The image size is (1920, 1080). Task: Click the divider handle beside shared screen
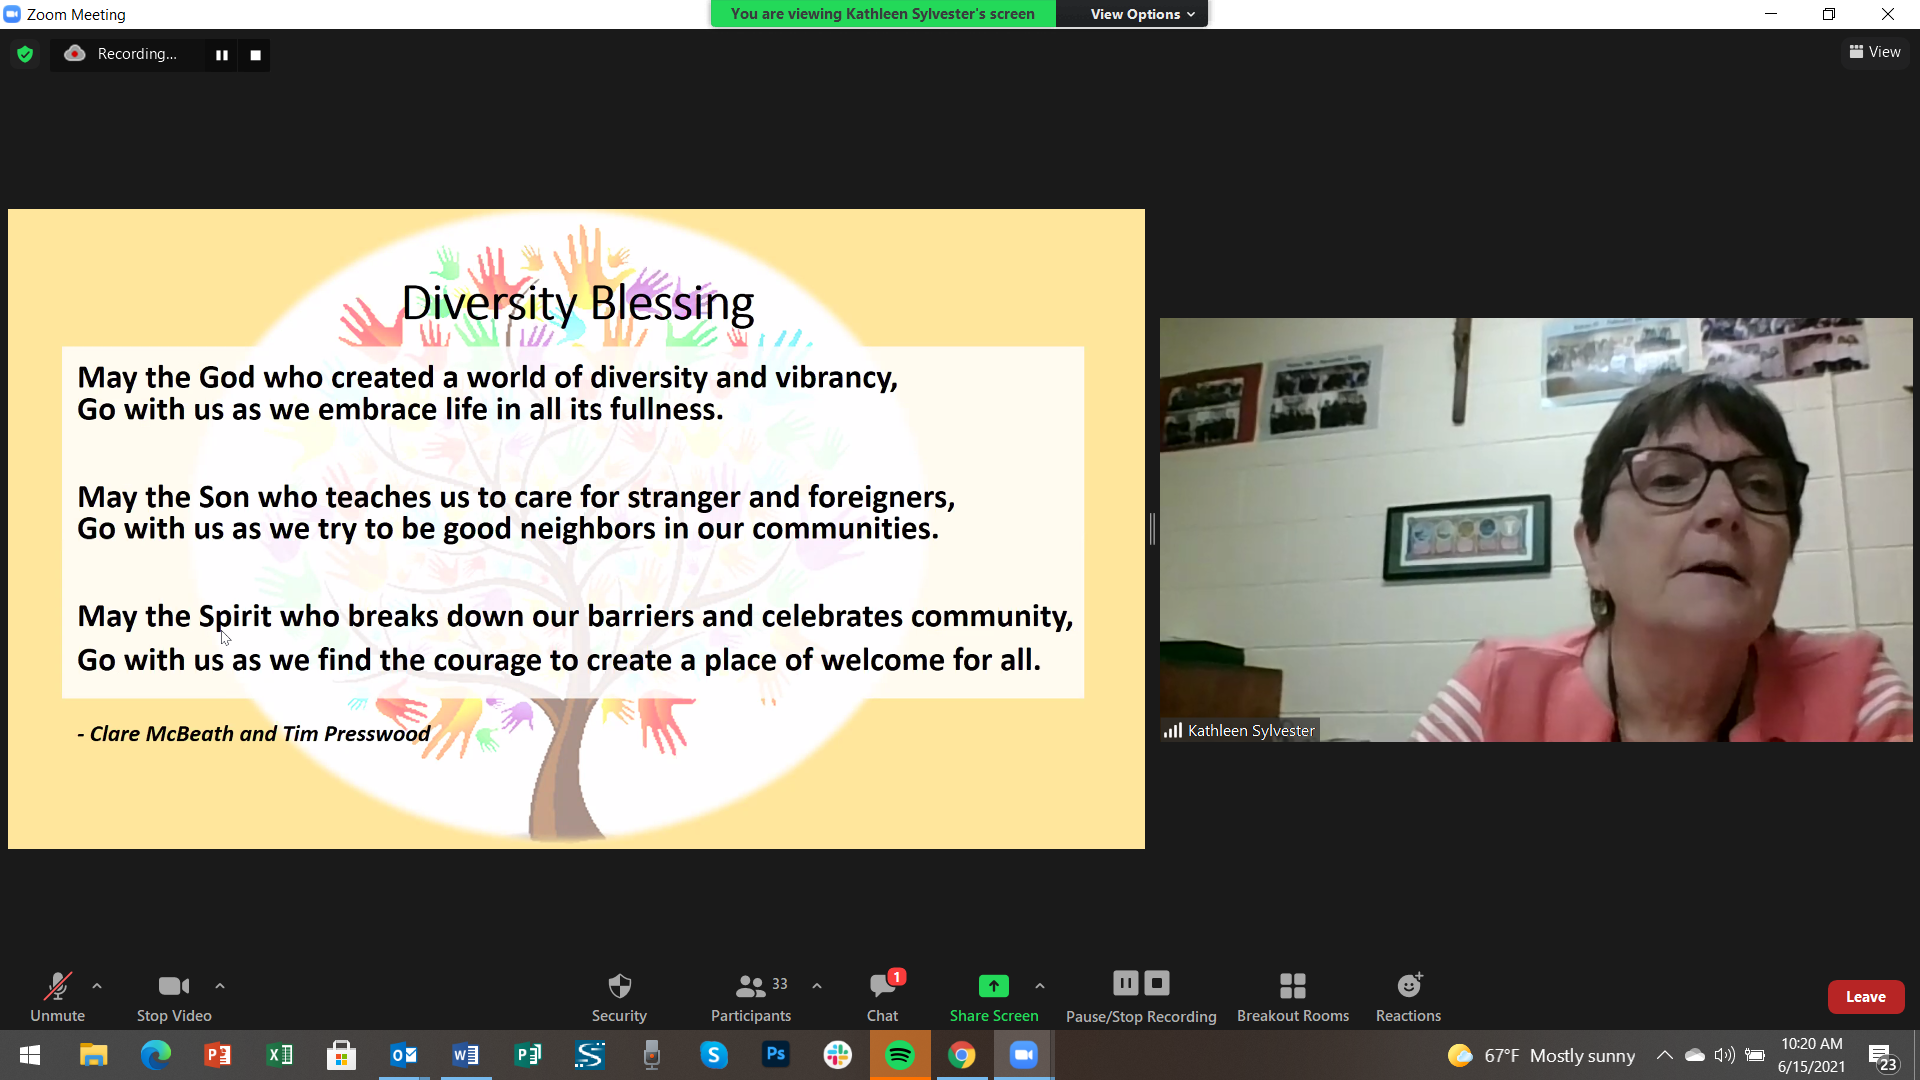pos(1152,529)
